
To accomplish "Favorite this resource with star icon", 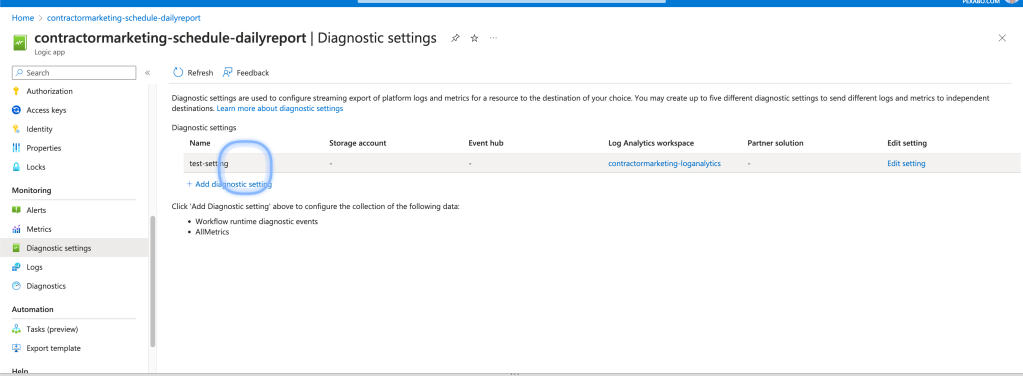I will point(474,39).
